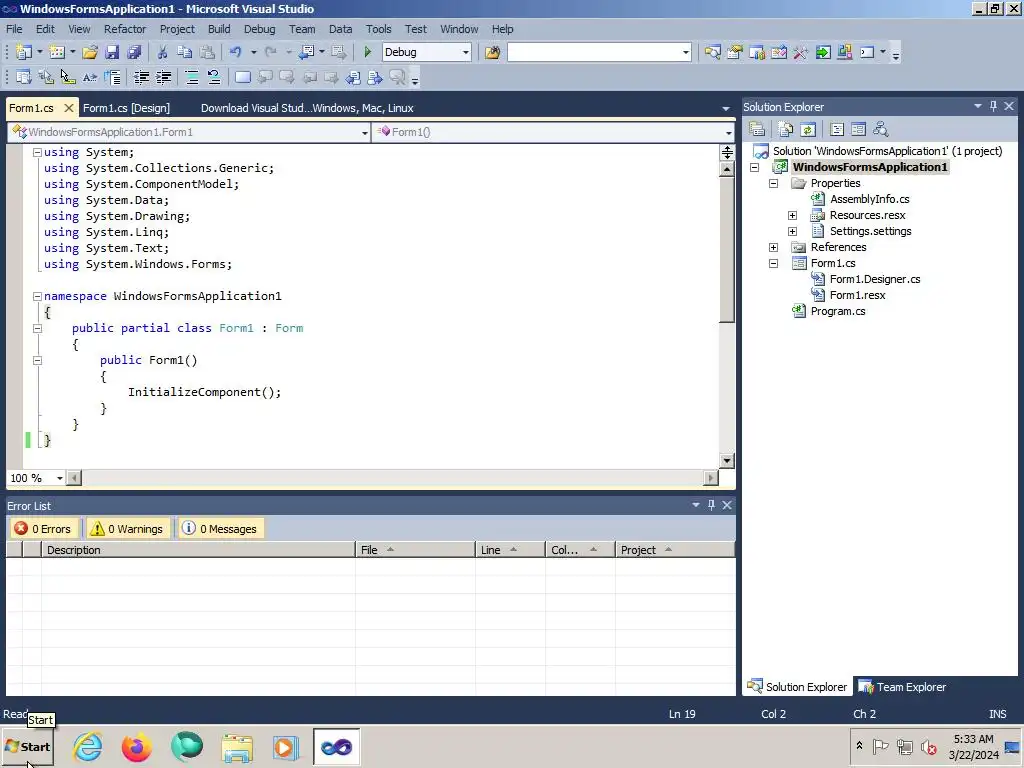The image size is (1024, 768).
Task: Sort Error List by the Project column
Action: pyautogui.click(x=675, y=550)
